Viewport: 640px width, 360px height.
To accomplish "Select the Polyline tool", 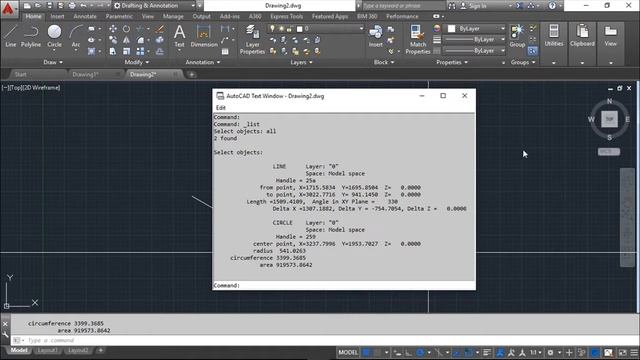I will pyautogui.click(x=31, y=36).
